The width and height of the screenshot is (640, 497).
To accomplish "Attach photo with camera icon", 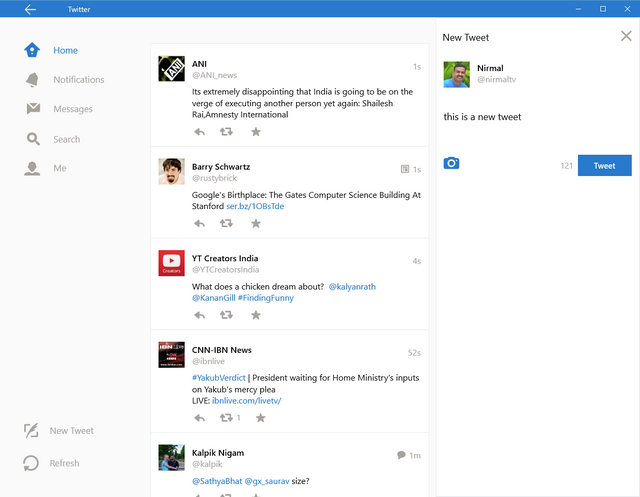I will click(451, 163).
